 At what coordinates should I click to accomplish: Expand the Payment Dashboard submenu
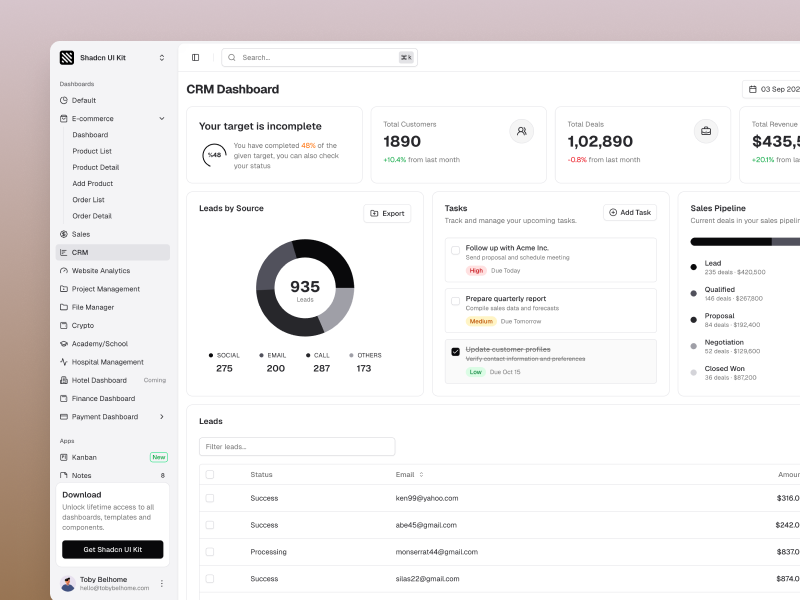(x=161, y=416)
